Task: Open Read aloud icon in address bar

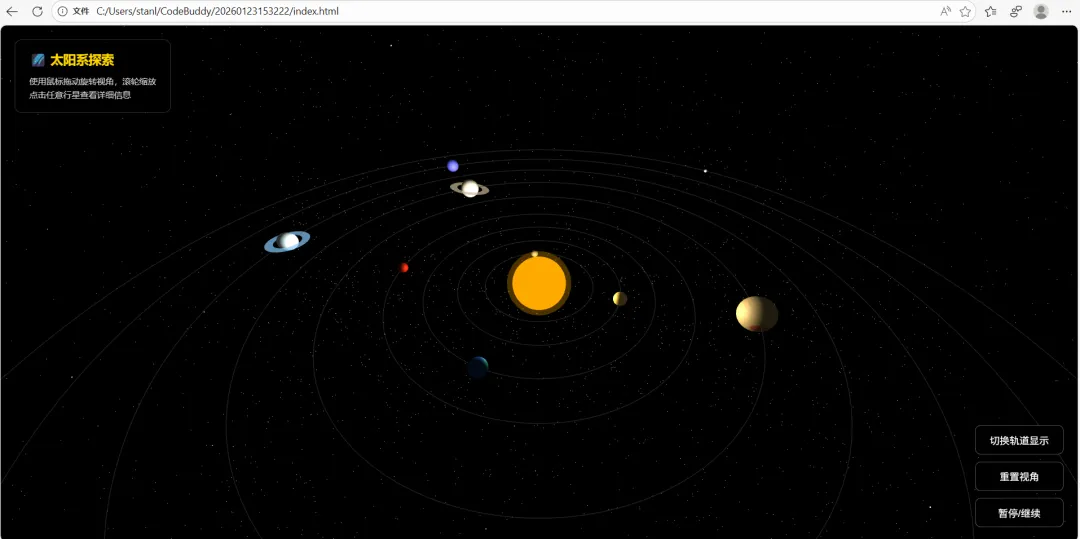Action: click(946, 12)
